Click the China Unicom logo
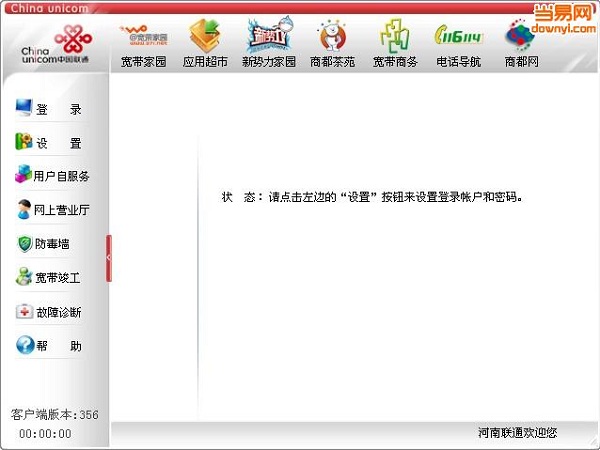Screen dimensions: 600x450 (54, 47)
